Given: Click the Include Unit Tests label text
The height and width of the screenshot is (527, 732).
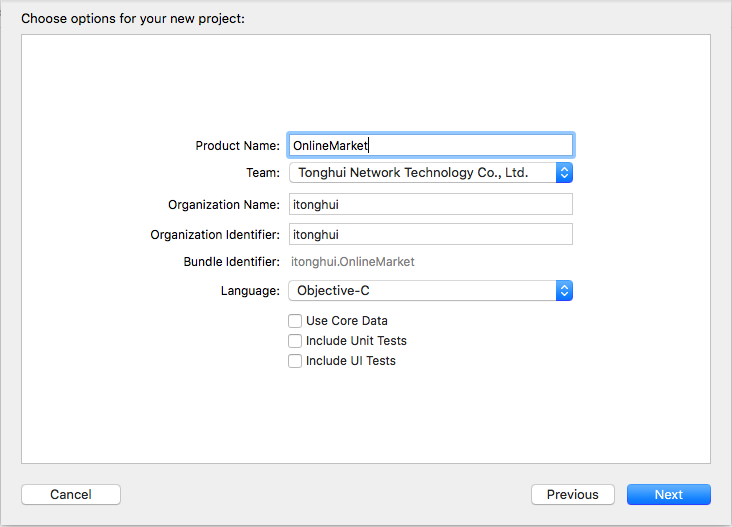Looking at the screenshot, I should (x=356, y=341).
